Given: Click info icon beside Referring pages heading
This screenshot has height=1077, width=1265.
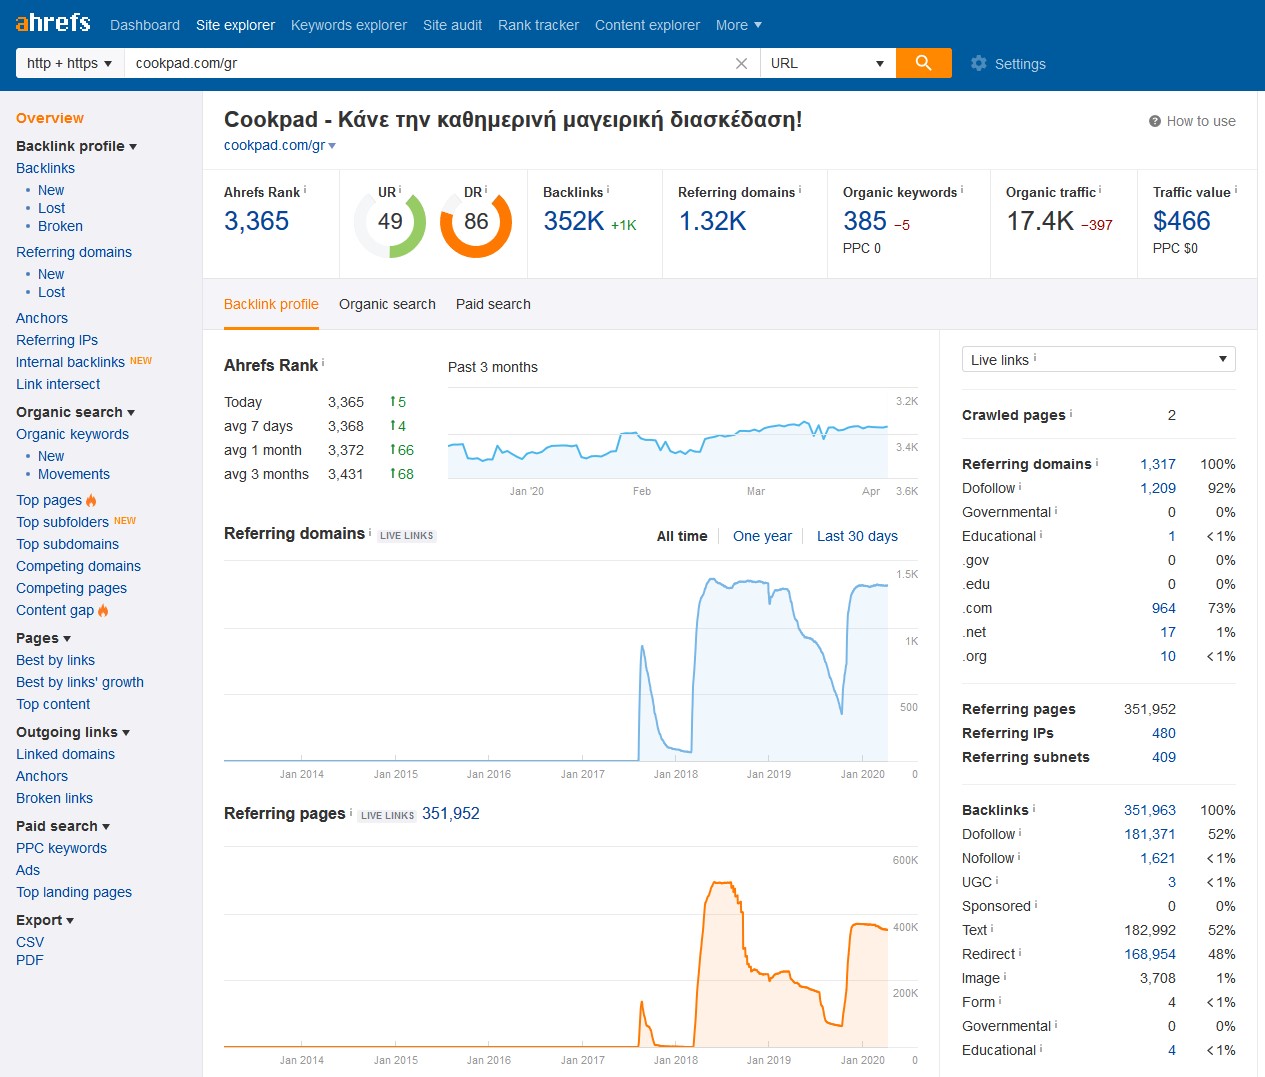Looking at the screenshot, I should click(x=351, y=811).
